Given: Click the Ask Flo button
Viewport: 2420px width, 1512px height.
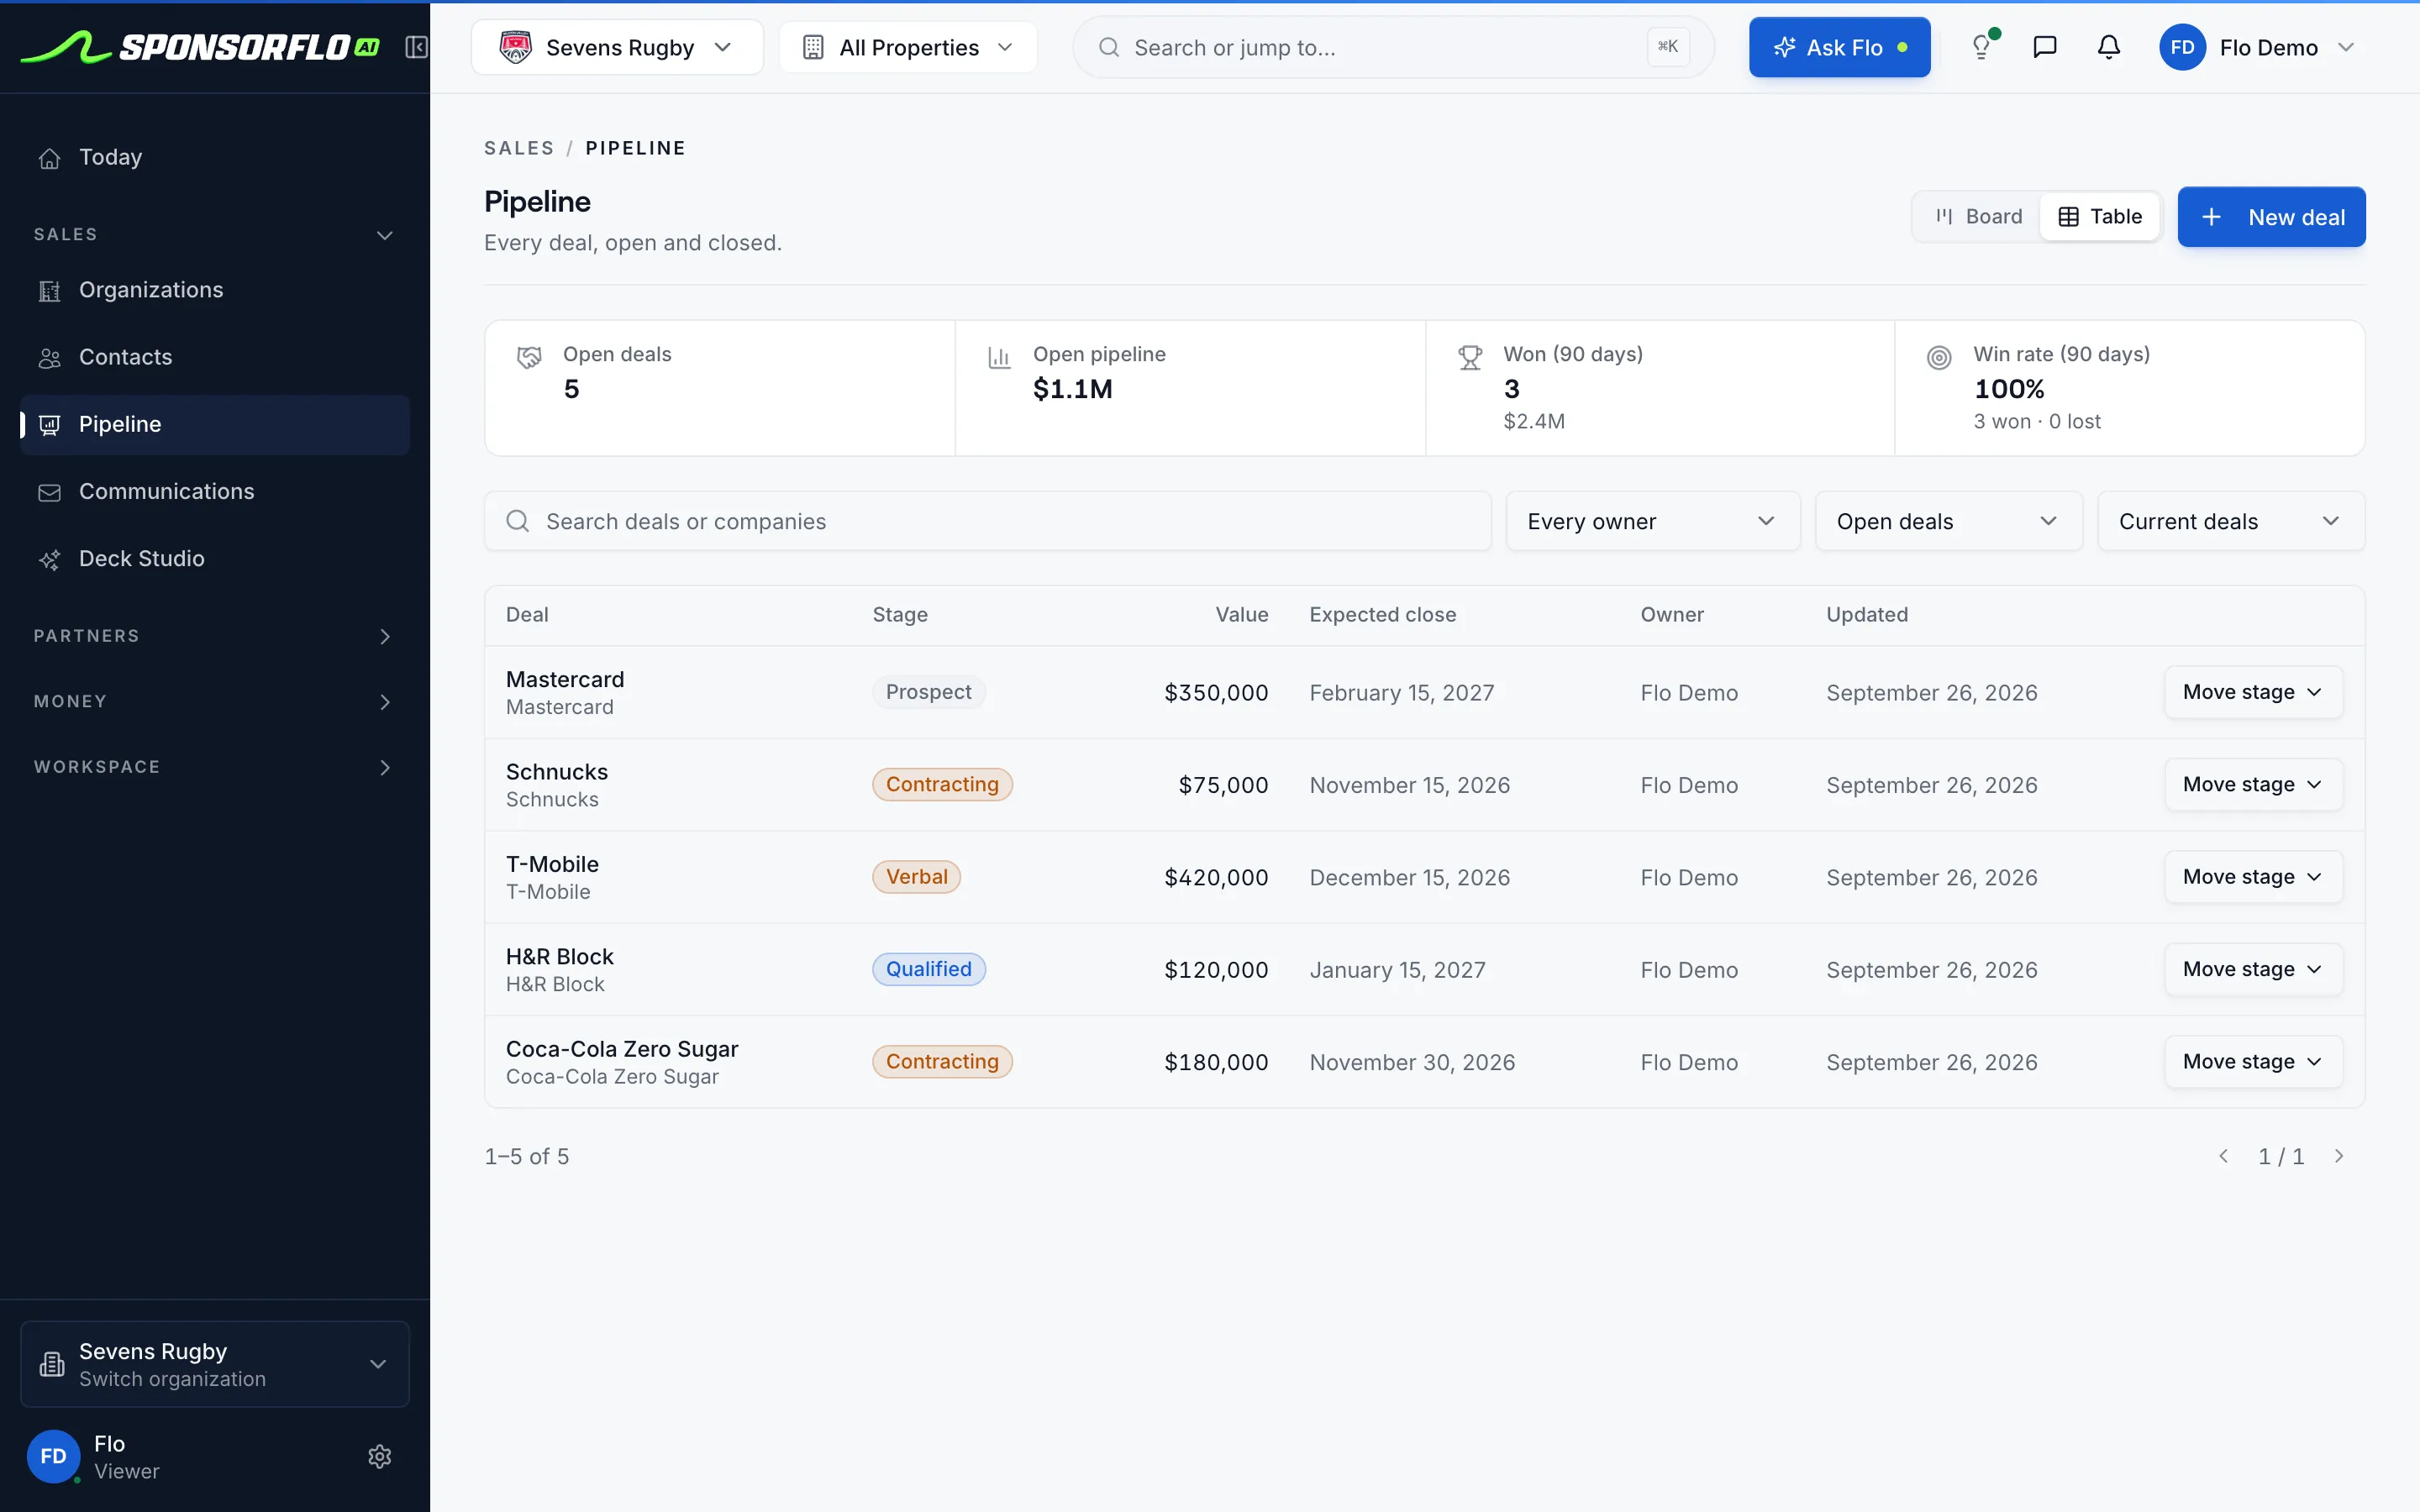Looking at the screenshot, I should pos(1839,47).
